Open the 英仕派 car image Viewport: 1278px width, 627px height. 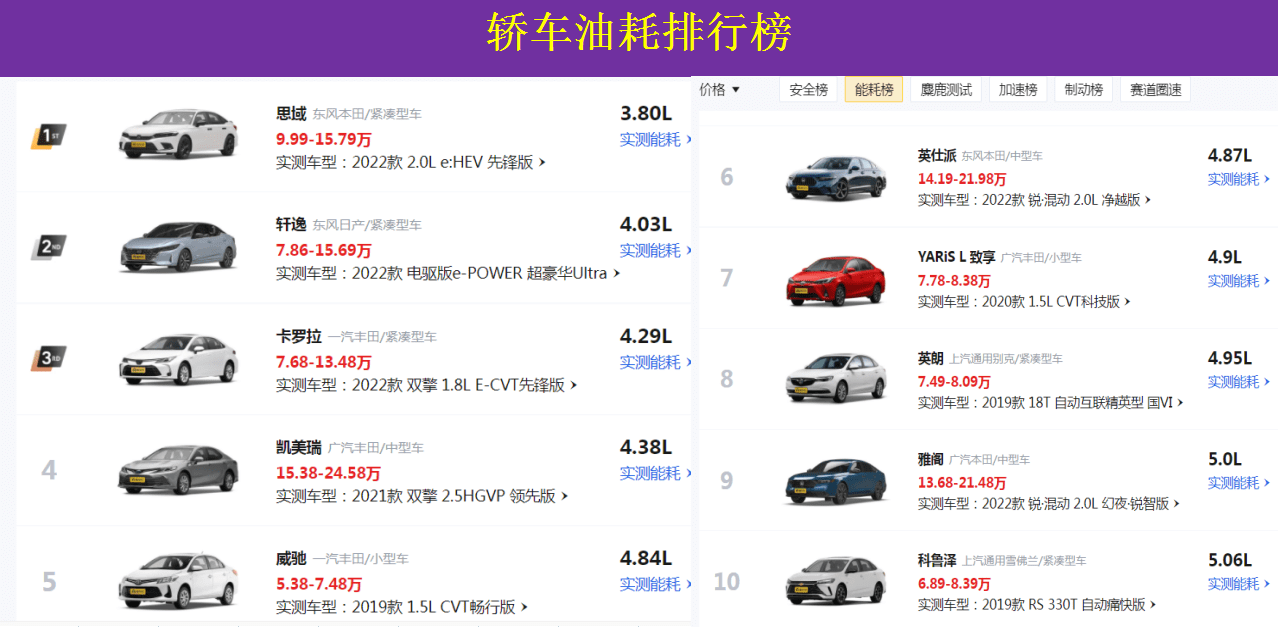coord(836,178)
